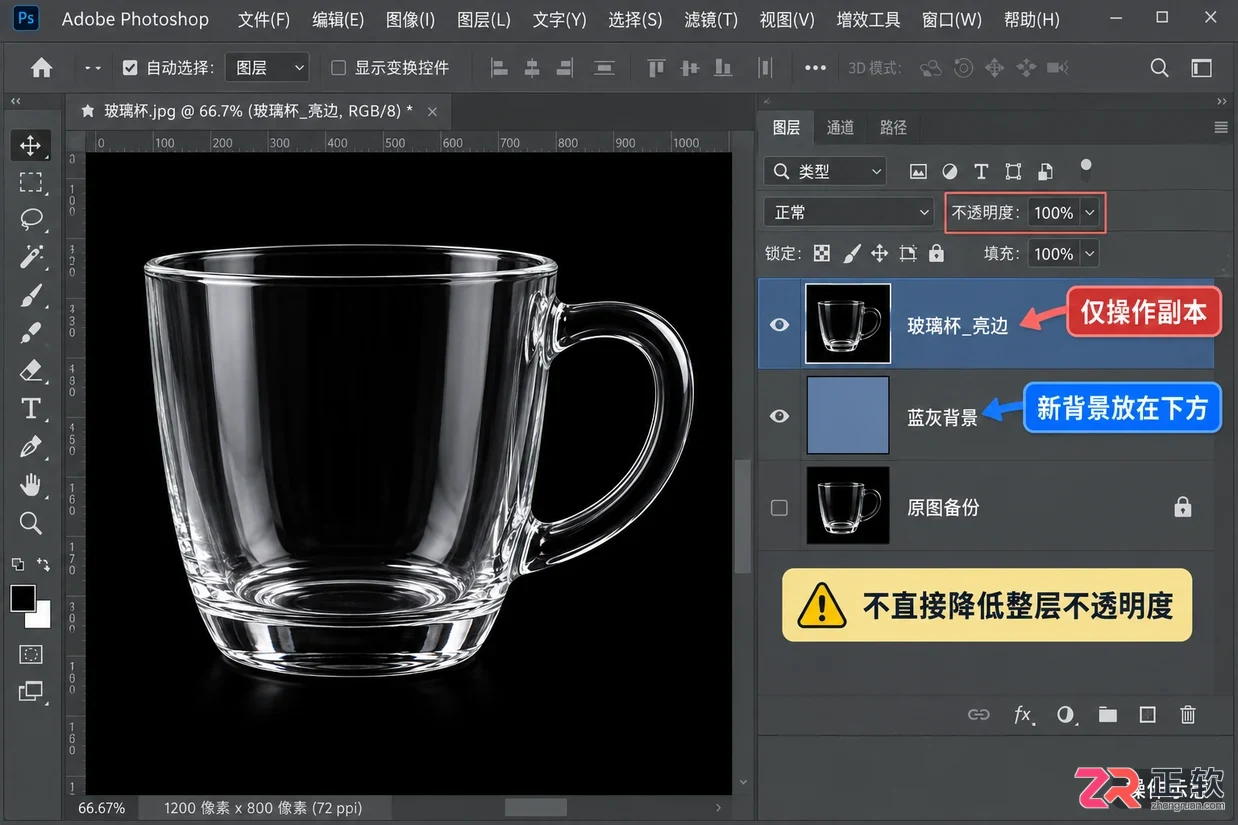
Task: Filter layers by shape layer icon
Action: [1013, 172]
